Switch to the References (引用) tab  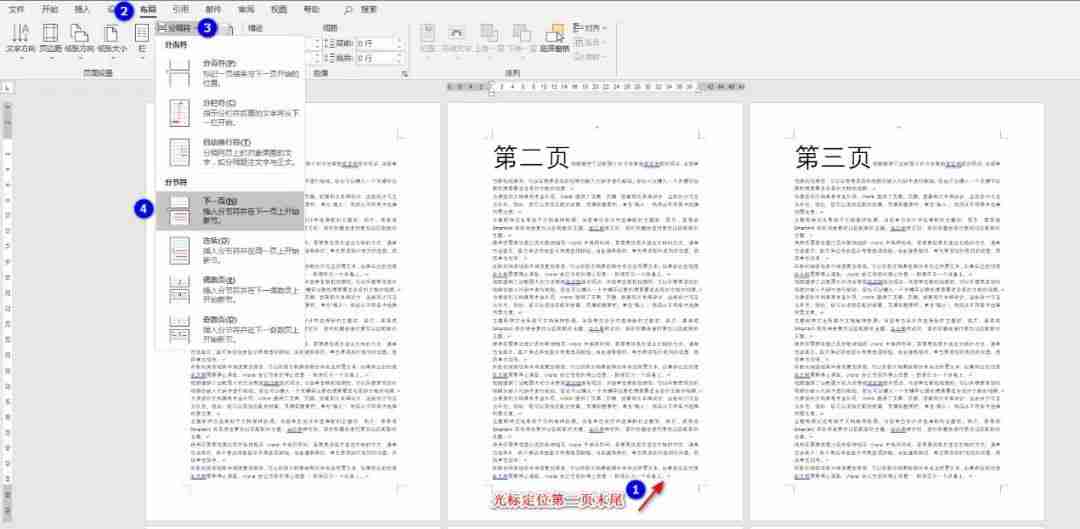click(180, 10)
